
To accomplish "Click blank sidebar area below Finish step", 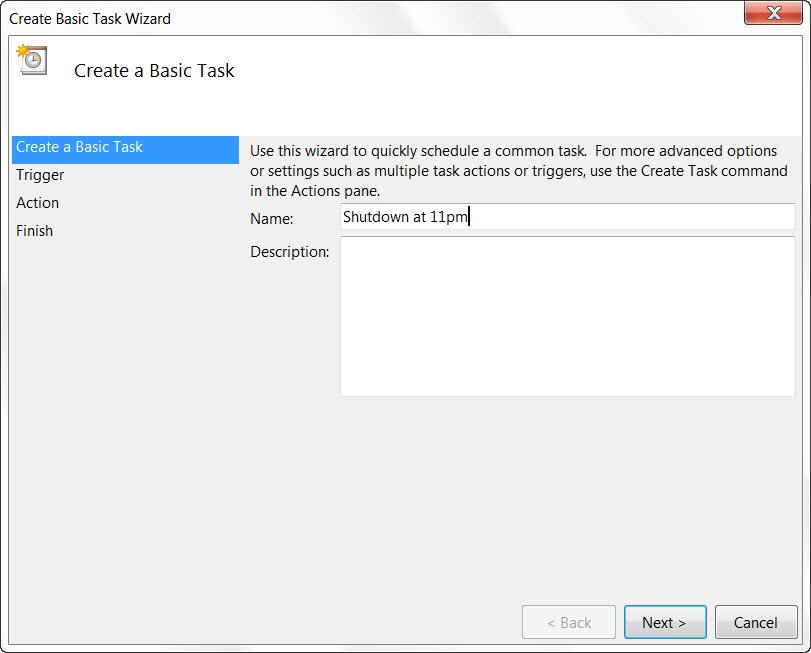I will tap(124, 420).
